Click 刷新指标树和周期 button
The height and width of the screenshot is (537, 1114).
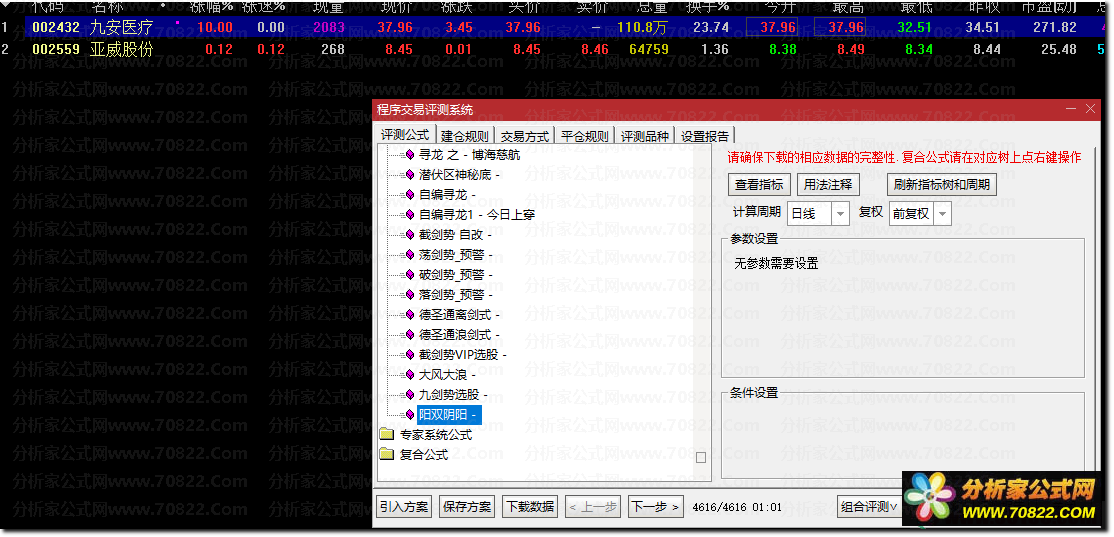click(x=942, y=185)
